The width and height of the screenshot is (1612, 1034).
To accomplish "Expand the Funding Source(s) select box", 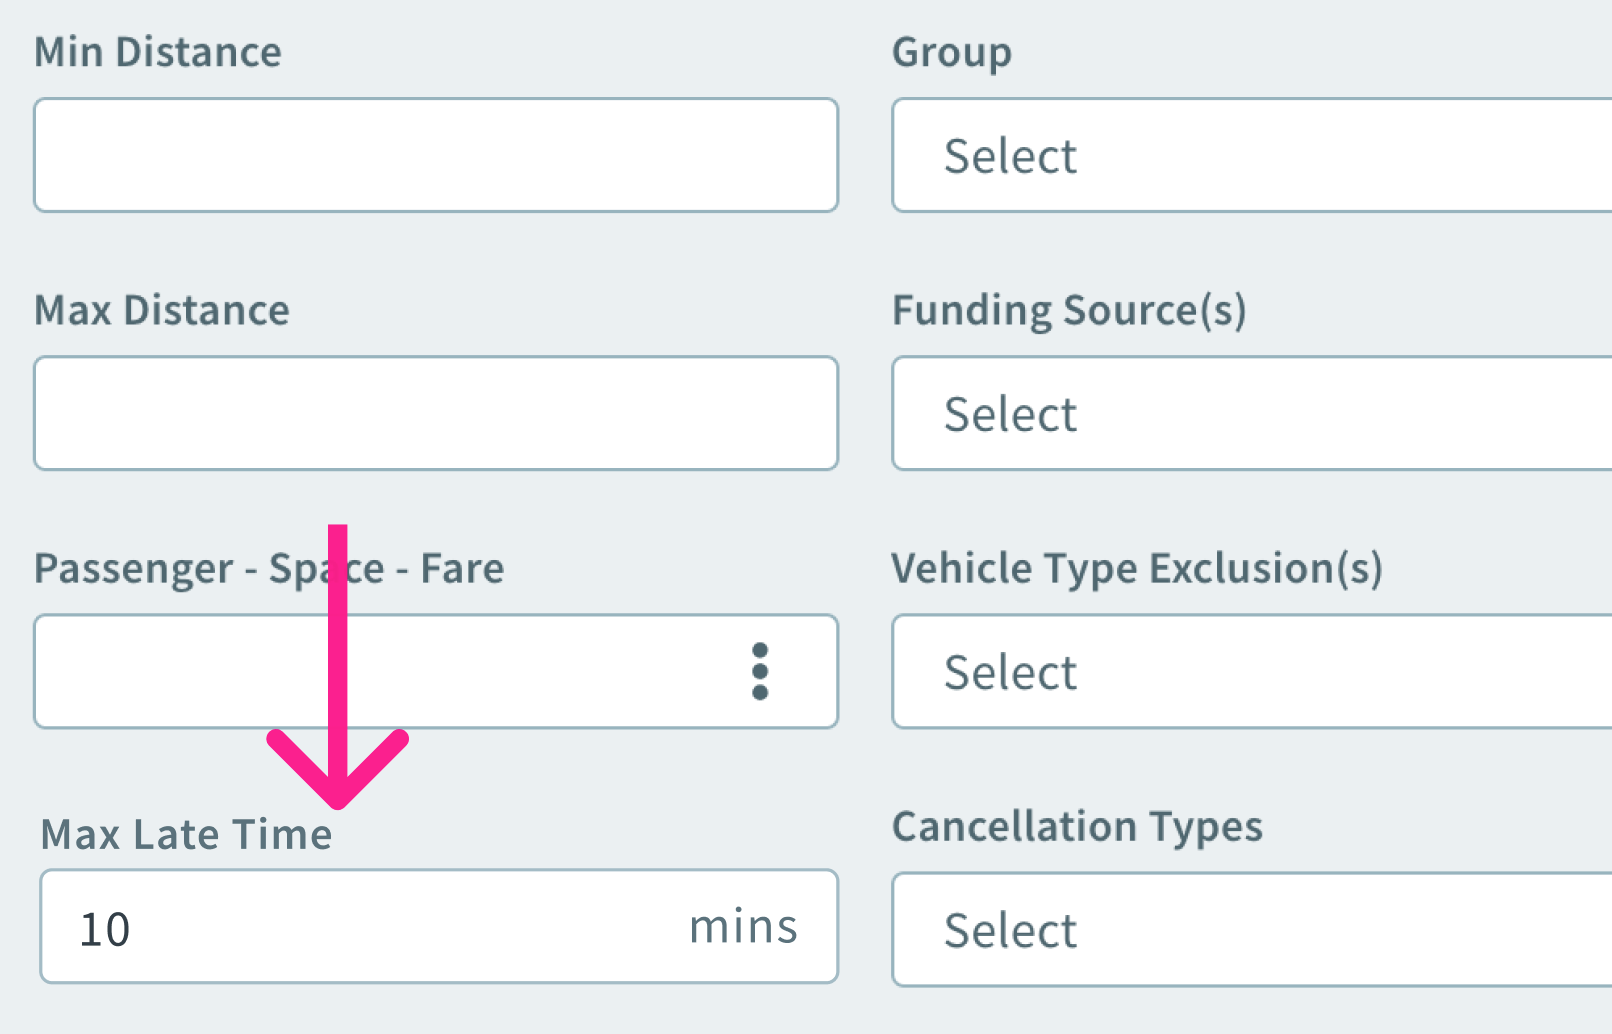I will [x=1250, y=413].
